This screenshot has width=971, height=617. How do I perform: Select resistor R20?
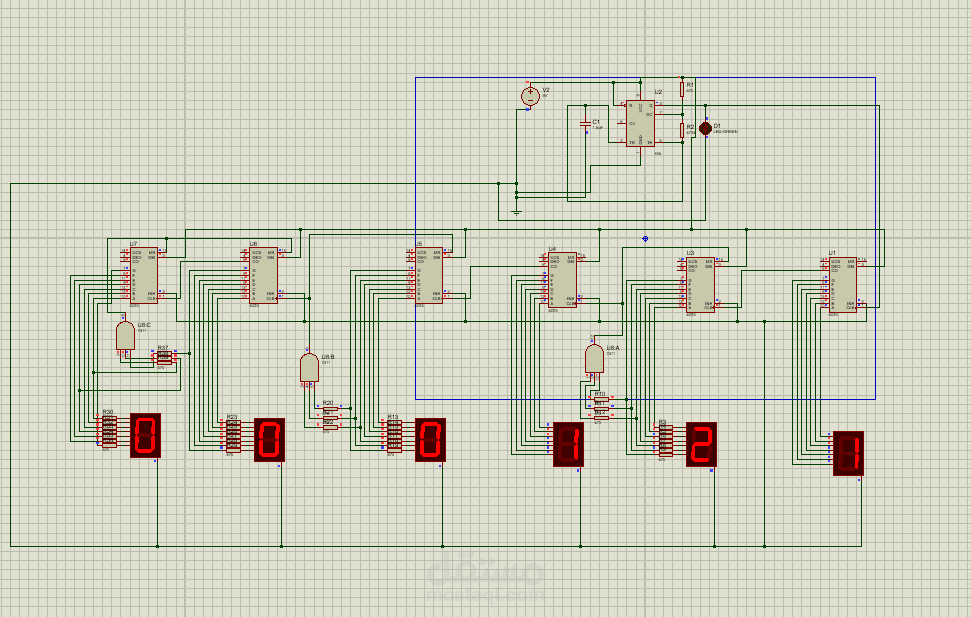(330, 409)
